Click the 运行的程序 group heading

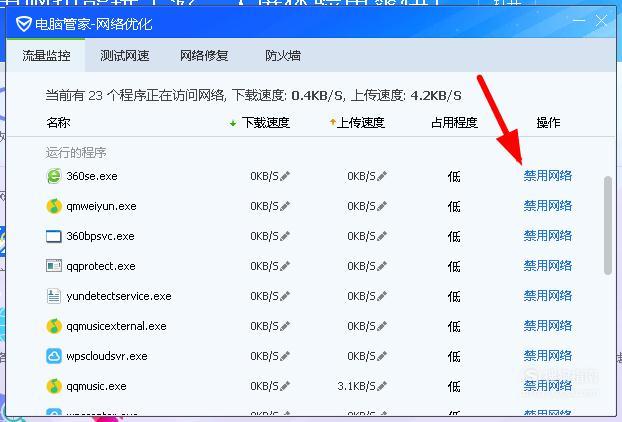(76, 152)
